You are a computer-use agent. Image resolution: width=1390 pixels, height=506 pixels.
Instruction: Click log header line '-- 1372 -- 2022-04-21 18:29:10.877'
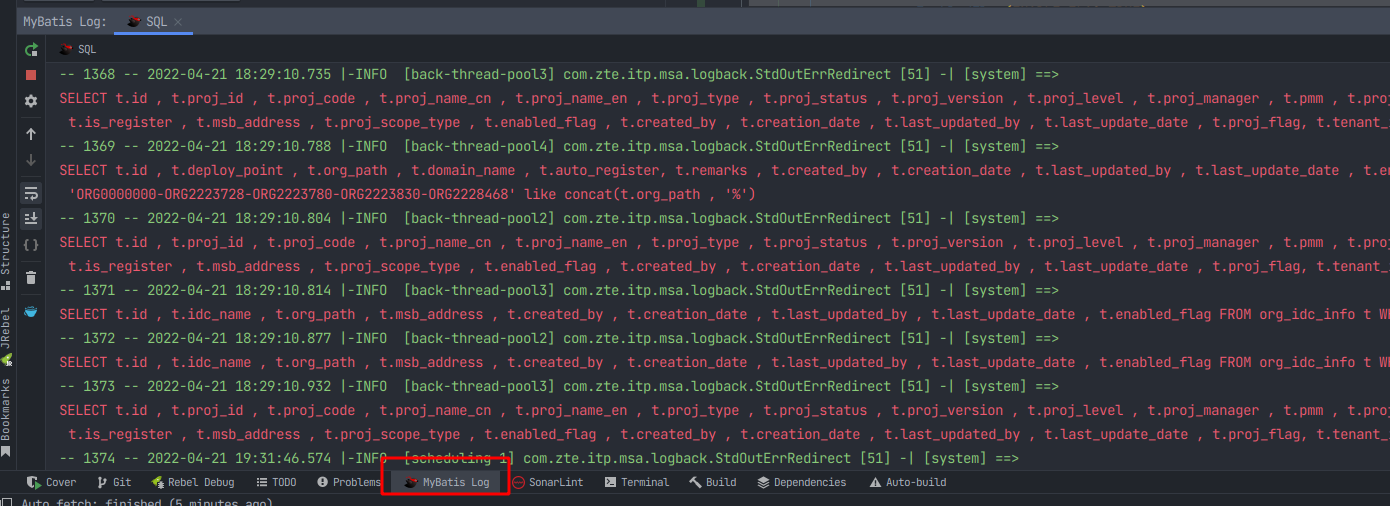point(559,339)
